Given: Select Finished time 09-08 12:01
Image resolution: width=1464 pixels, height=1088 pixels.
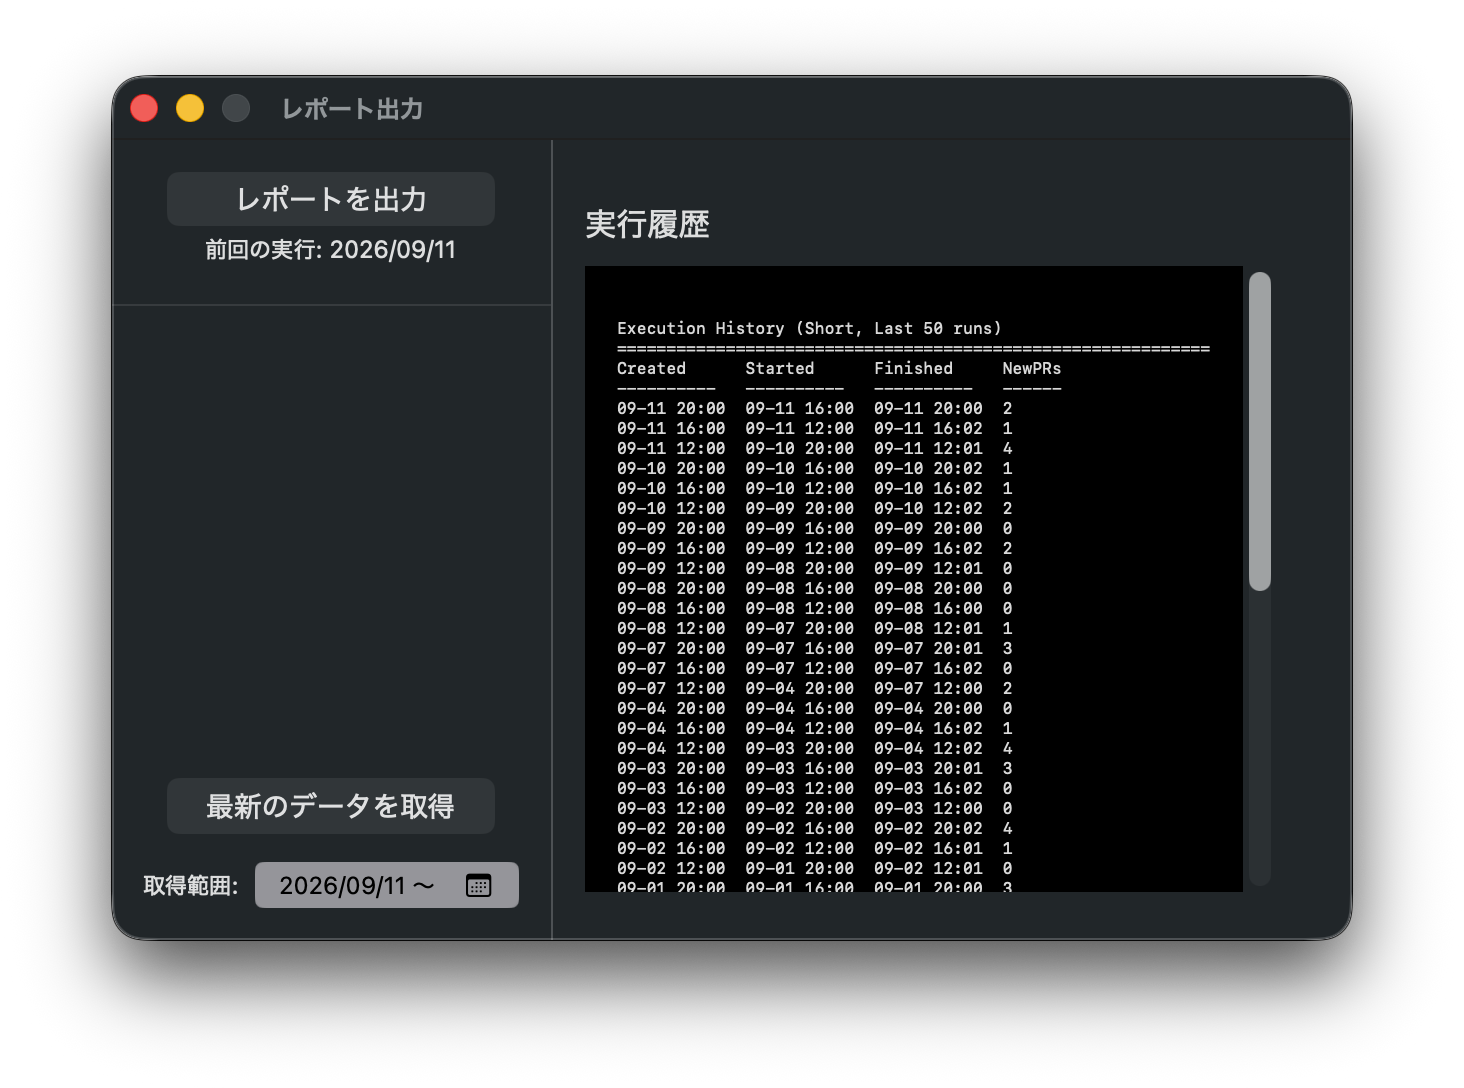Looking at the screenshot, I should pyautogui.click(x=928, y=628).
